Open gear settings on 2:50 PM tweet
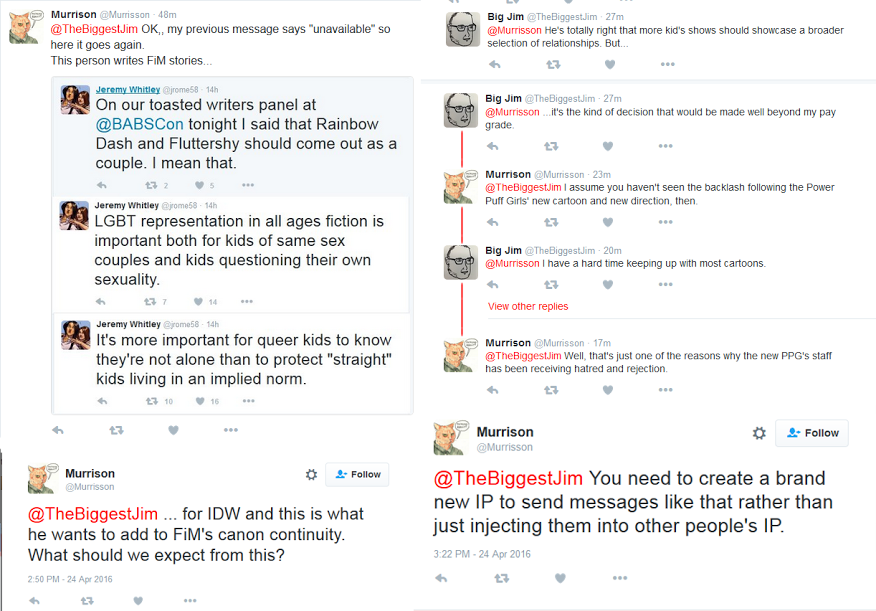 click(311, 474)
